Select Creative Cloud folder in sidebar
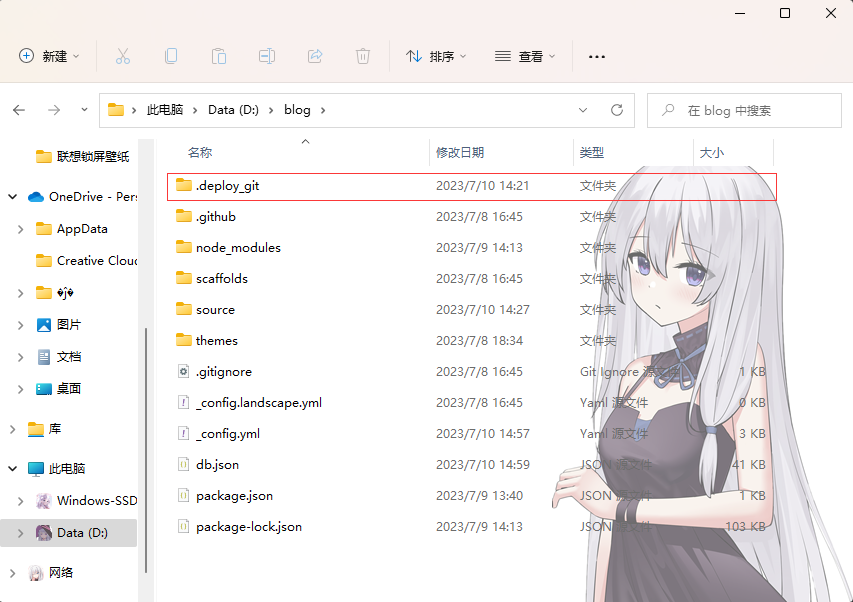This screenshot has height=602, width=853. pos(86,260)
